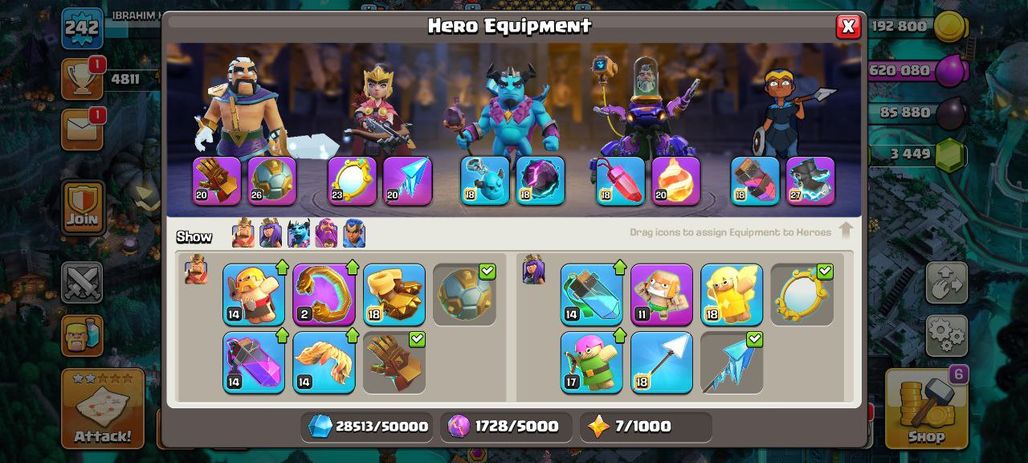Image resolution: width=1028 pixels, height=463 pixels.
Task: Toggle Barbarian King filter in Show row
Action: point(243,233)
